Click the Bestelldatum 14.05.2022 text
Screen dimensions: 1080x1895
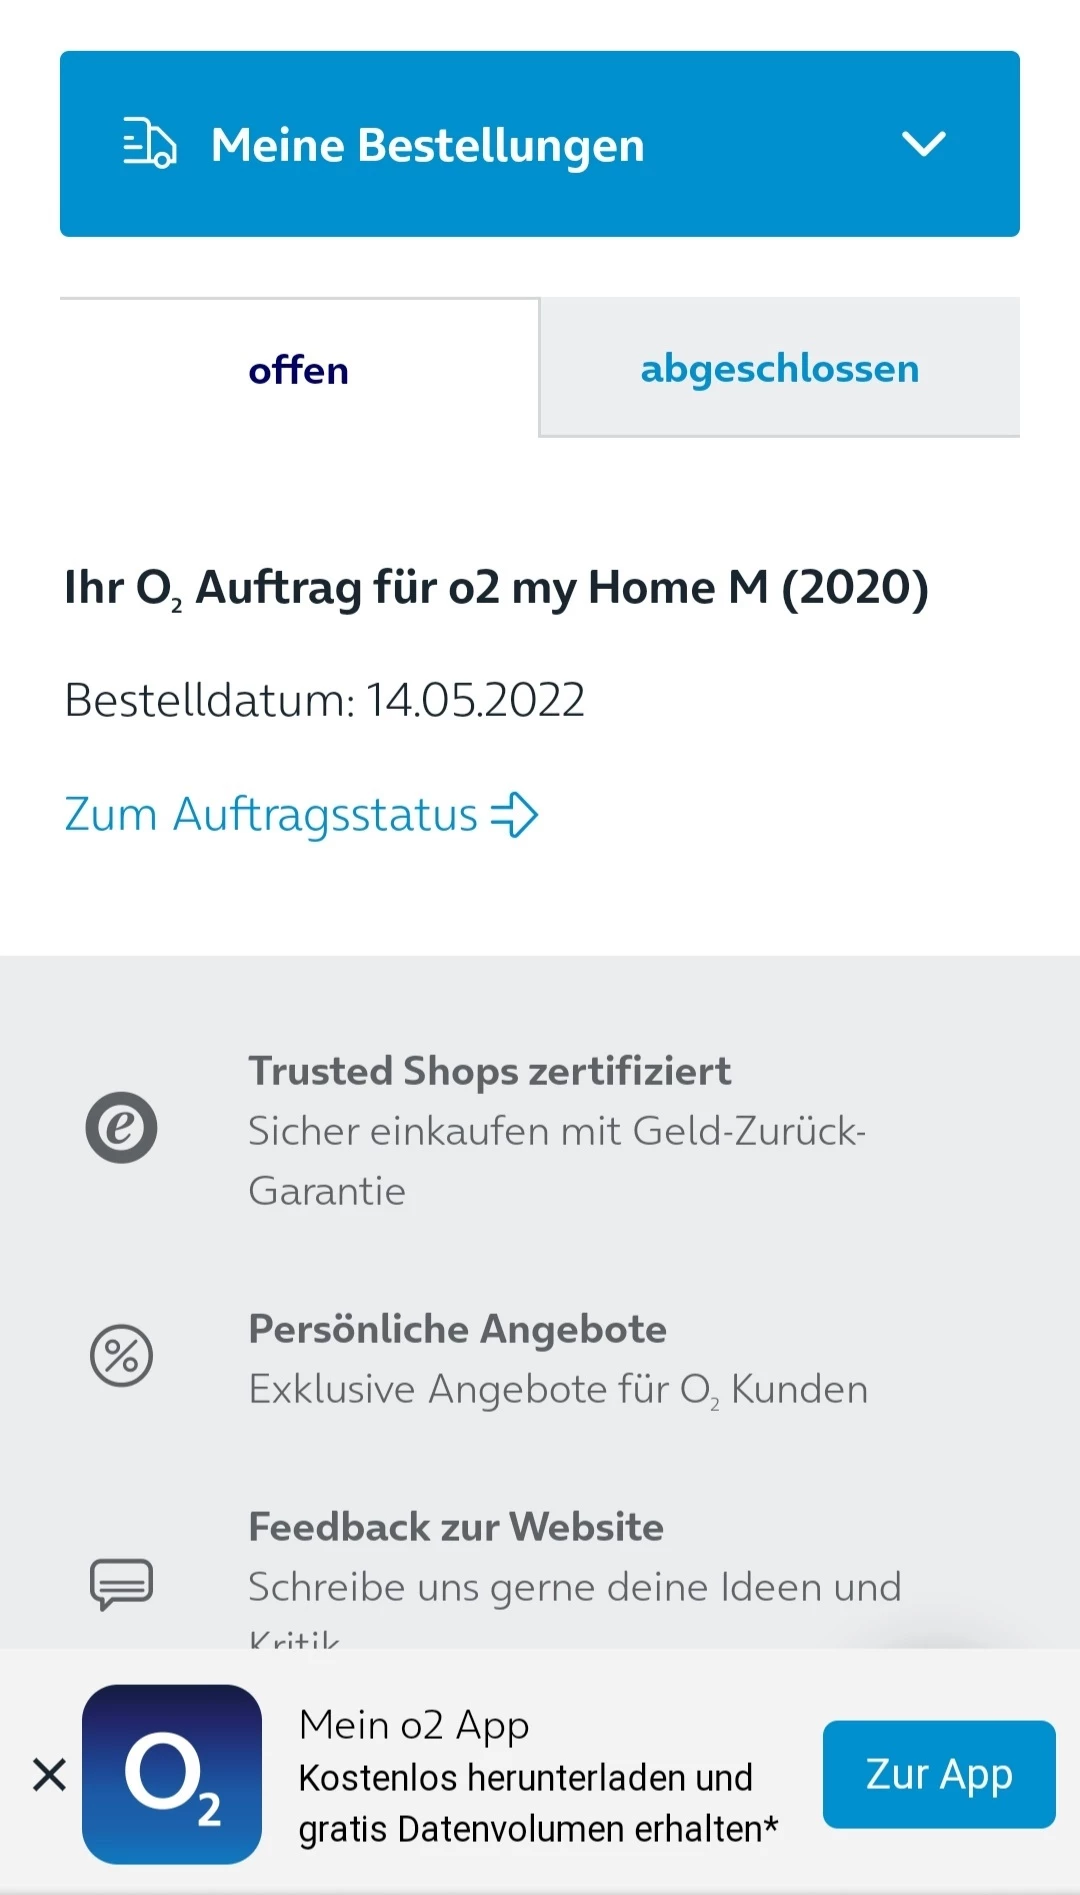[324, 700]
